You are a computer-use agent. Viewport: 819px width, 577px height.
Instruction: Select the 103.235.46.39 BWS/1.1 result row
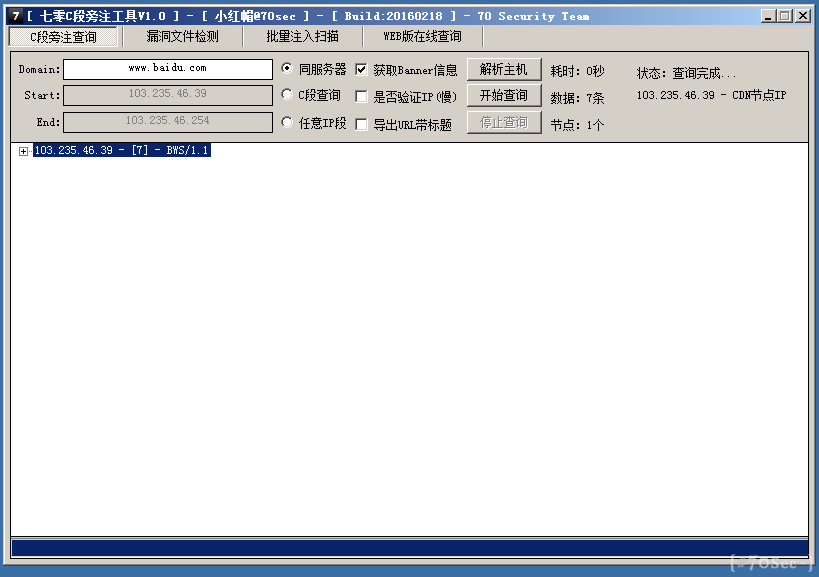(x=122, y=151)
